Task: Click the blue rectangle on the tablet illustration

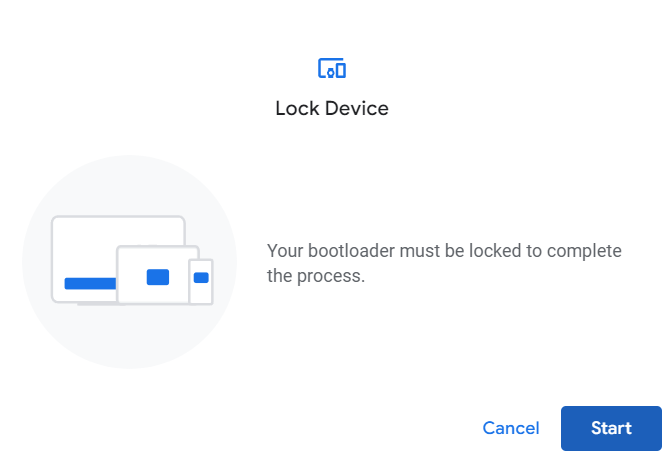Action: click(x=158, y=277)
